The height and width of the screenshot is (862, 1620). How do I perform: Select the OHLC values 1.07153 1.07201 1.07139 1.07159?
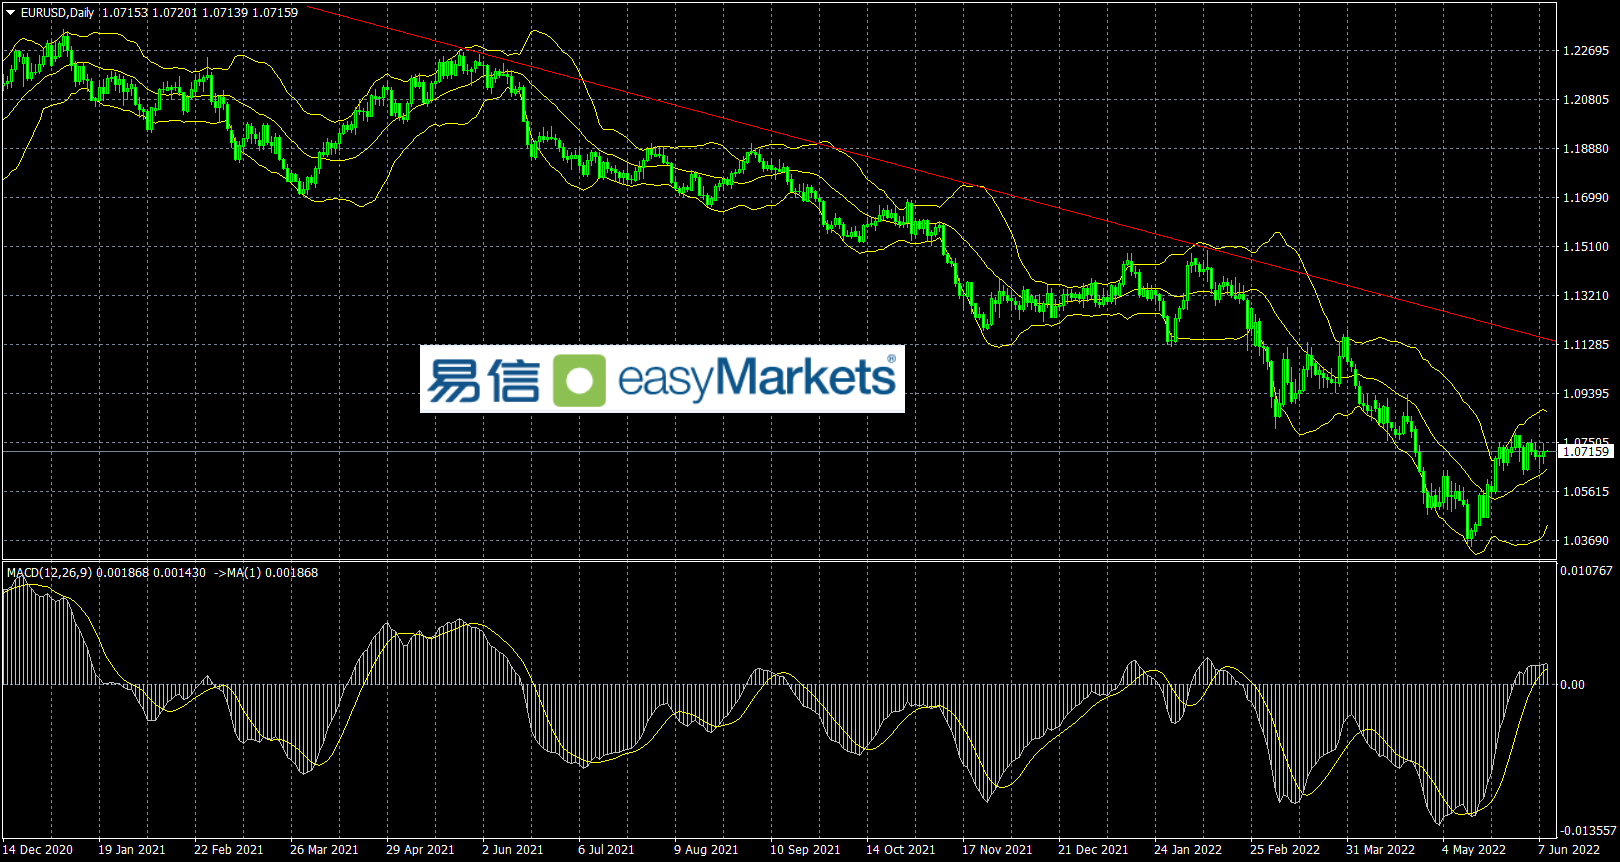click(x=200, y=13)
